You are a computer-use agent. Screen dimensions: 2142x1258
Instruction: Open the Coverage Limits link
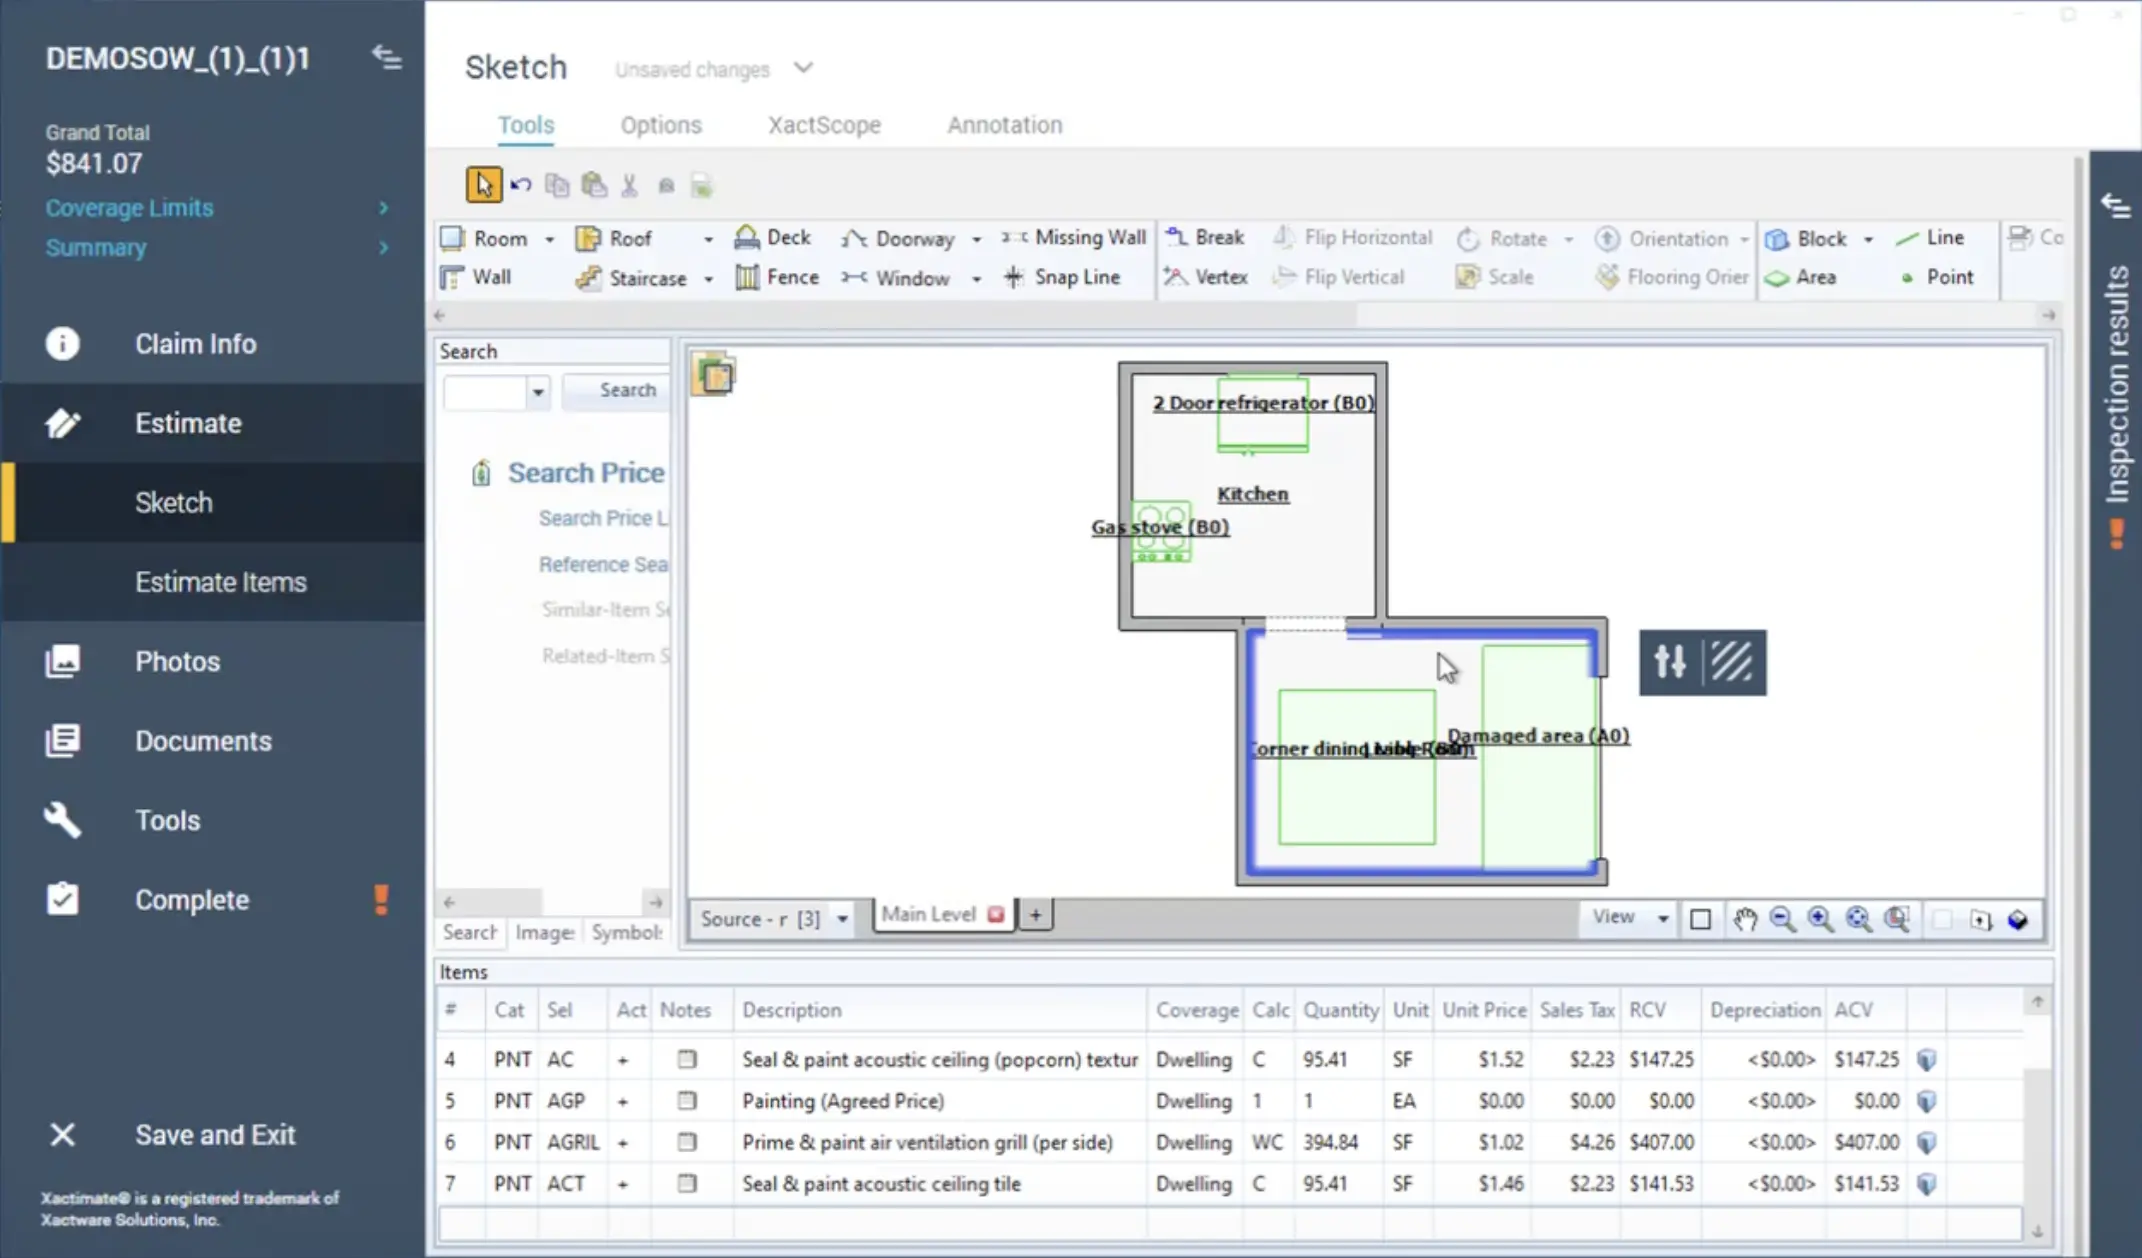pyautogui.click(x=129, y=207)
